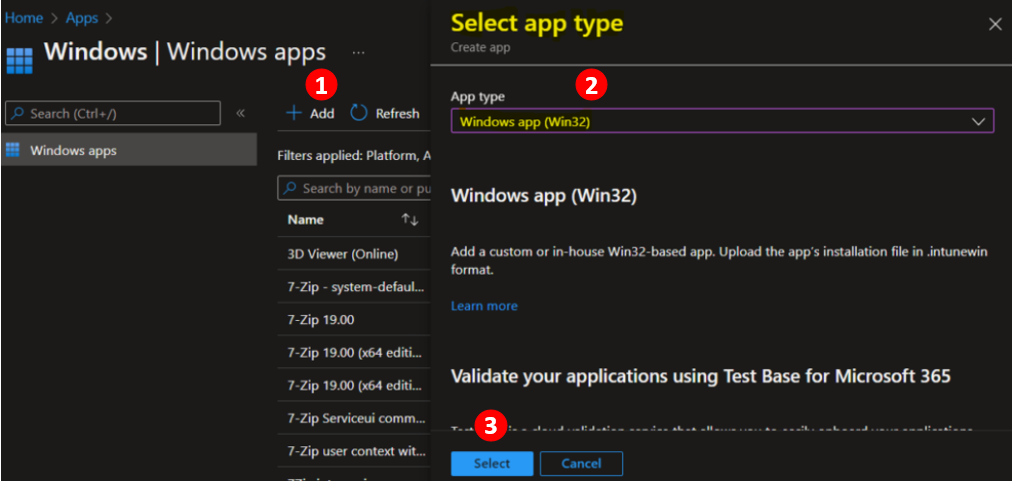The height and width of the screenshot is (481, 1012).
Task: Click the Cancel button
Action: [581, 464]
